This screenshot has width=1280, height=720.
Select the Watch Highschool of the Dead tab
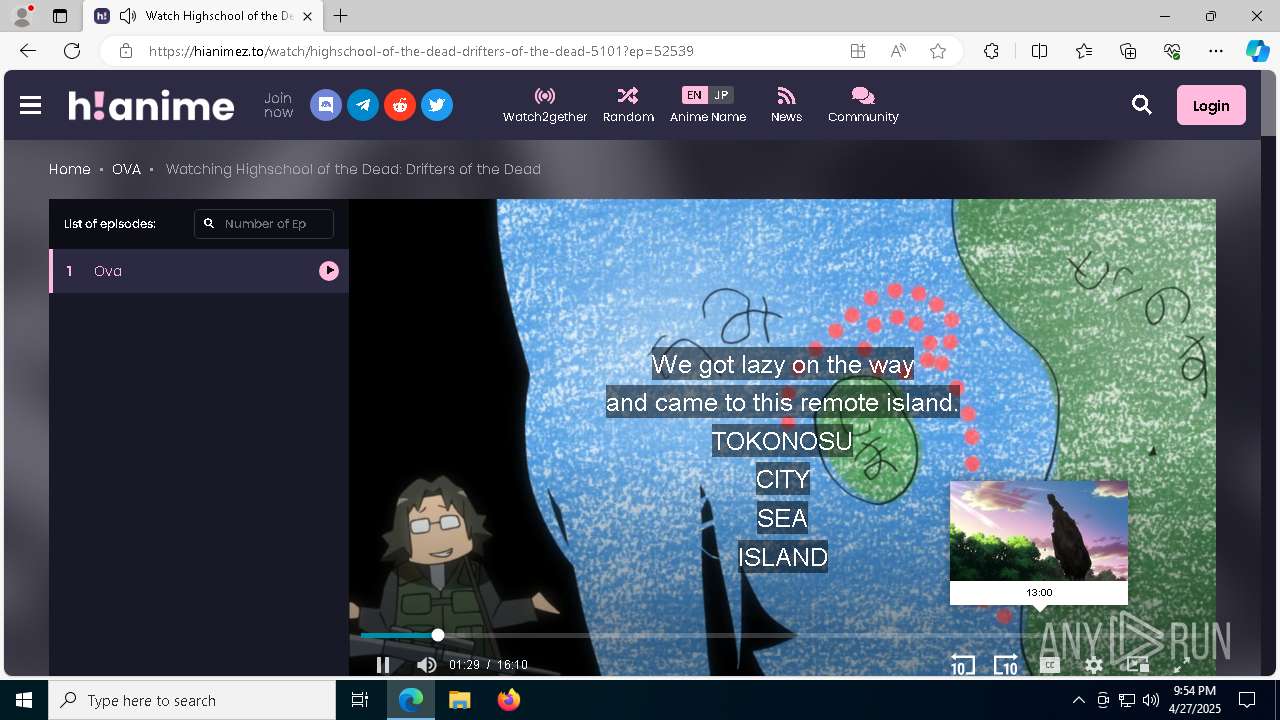(203, 16)
